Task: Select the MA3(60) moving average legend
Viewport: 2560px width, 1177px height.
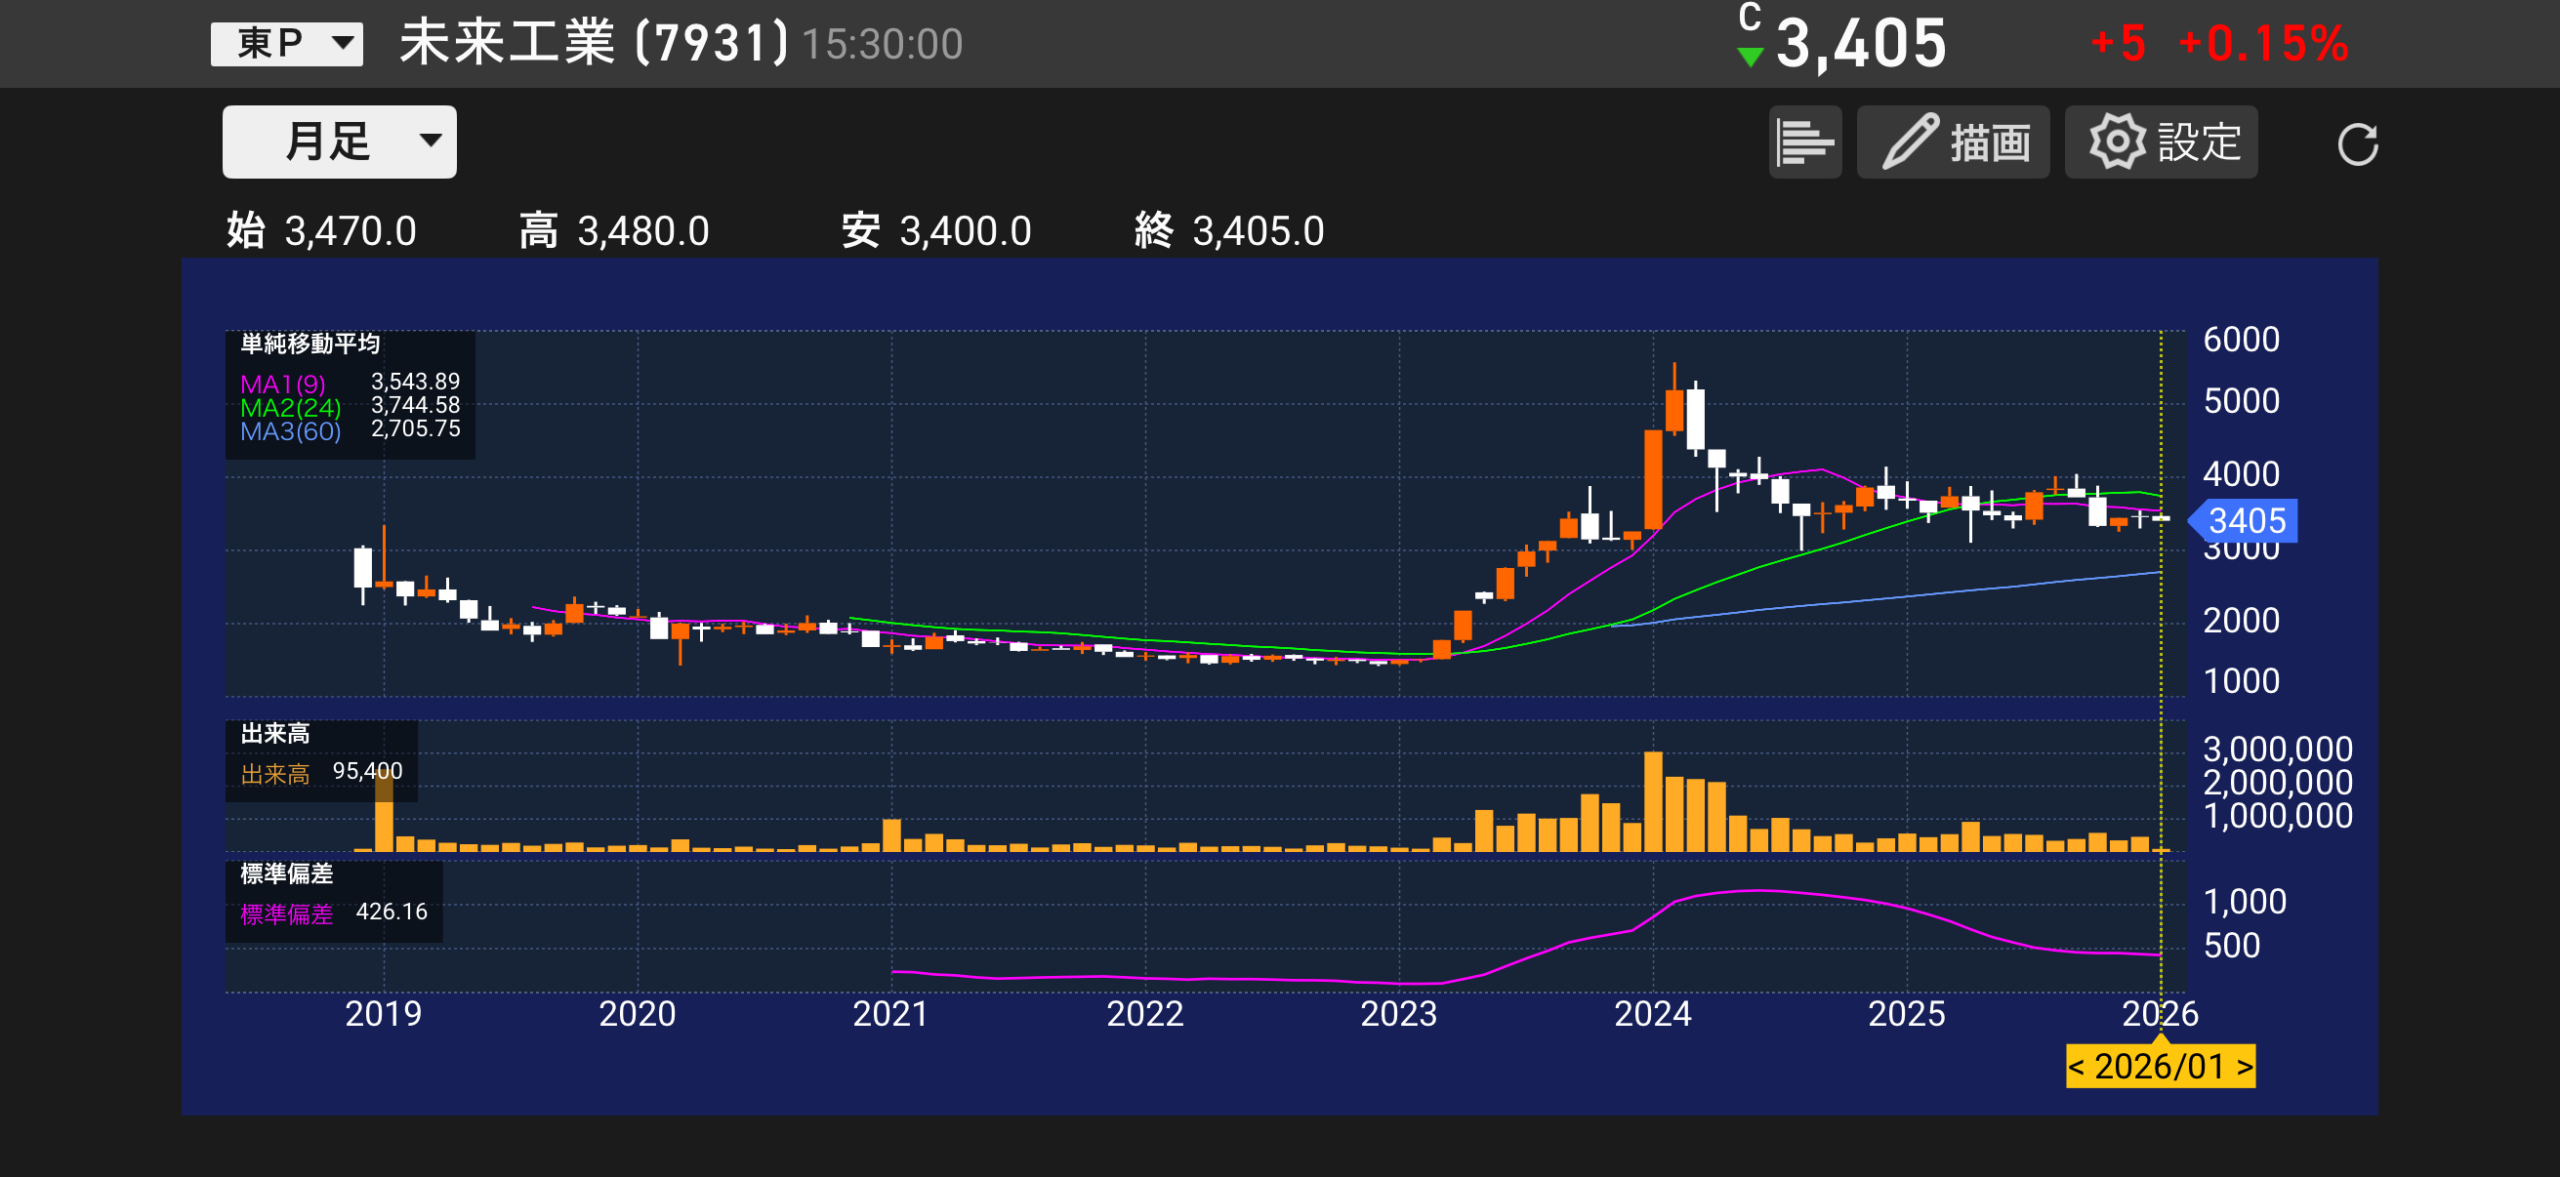Action: click(290, 432)
